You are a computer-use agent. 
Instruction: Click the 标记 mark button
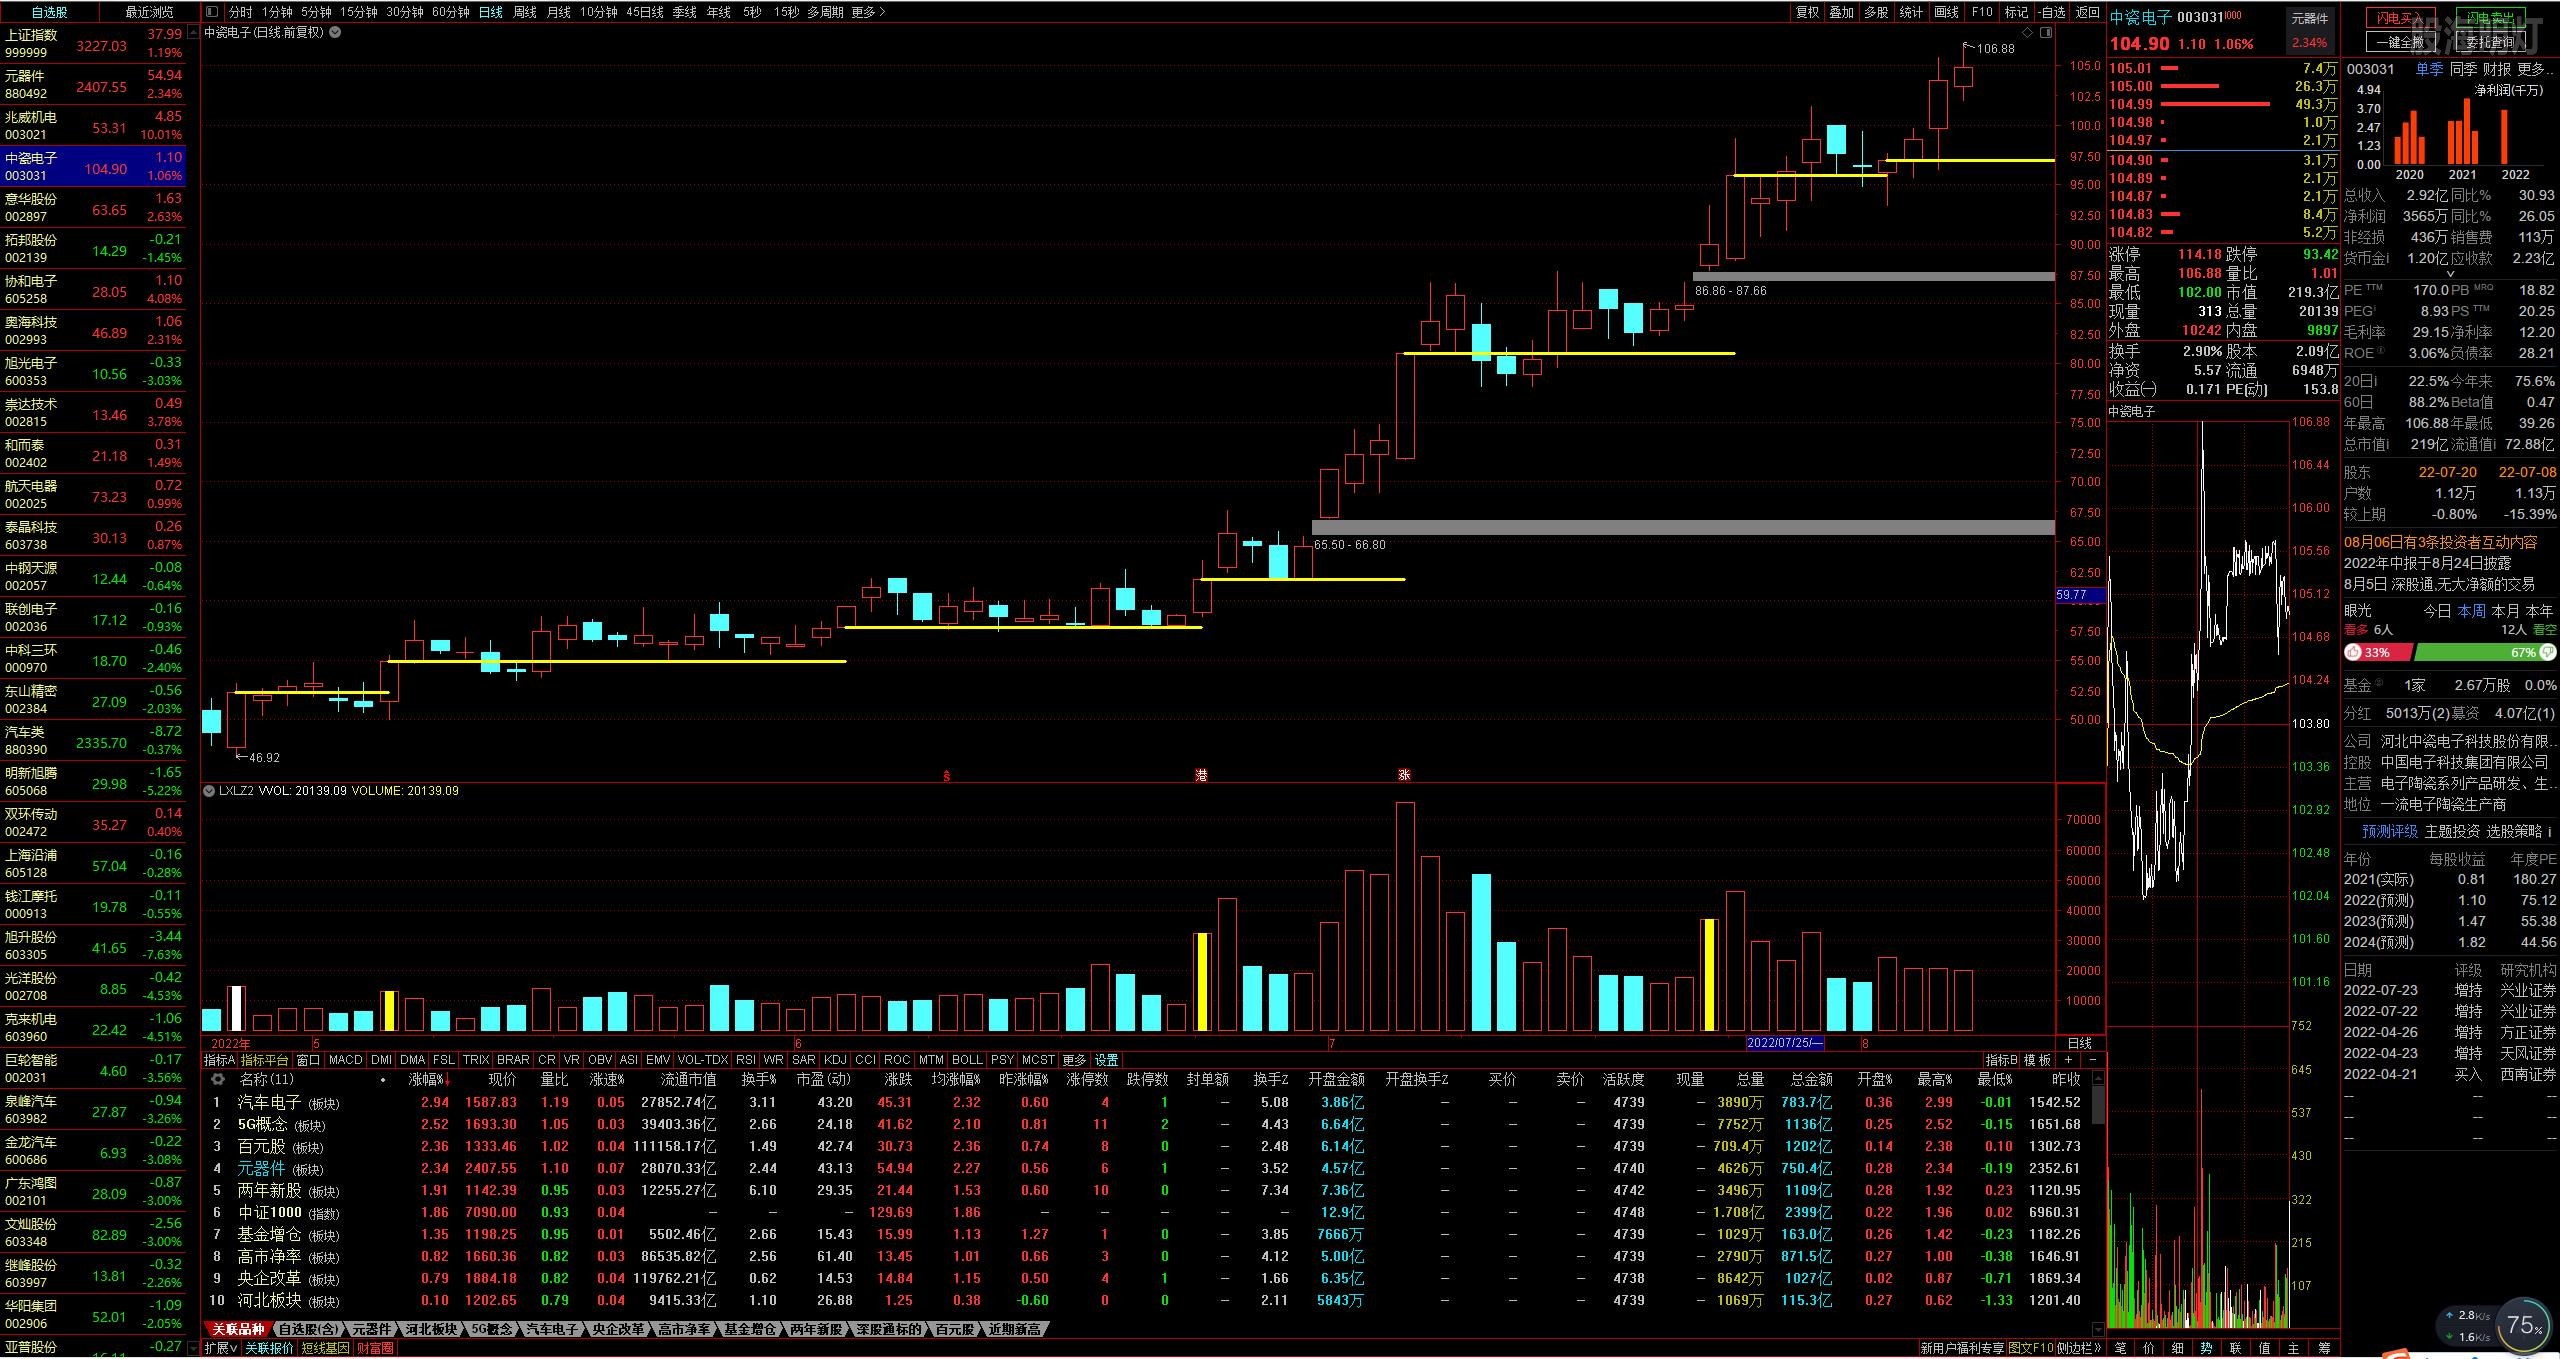2016,12
